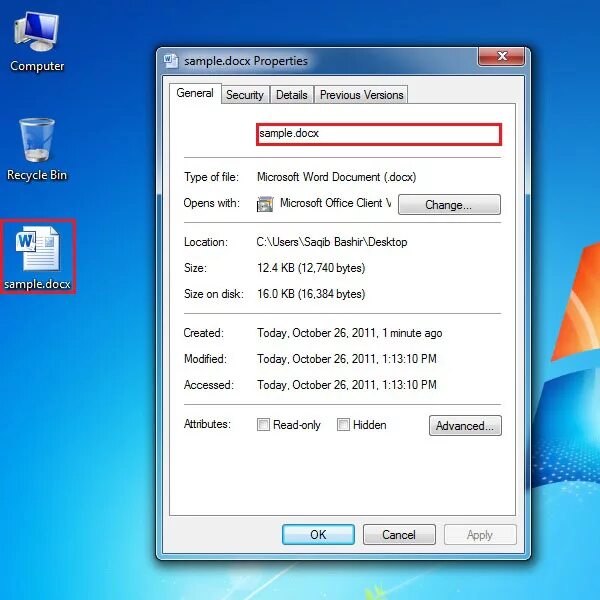Image resolution: width=600 pixels, height=600 pixels.
Task: Confirm with the OK button
Action: point(318,535)
